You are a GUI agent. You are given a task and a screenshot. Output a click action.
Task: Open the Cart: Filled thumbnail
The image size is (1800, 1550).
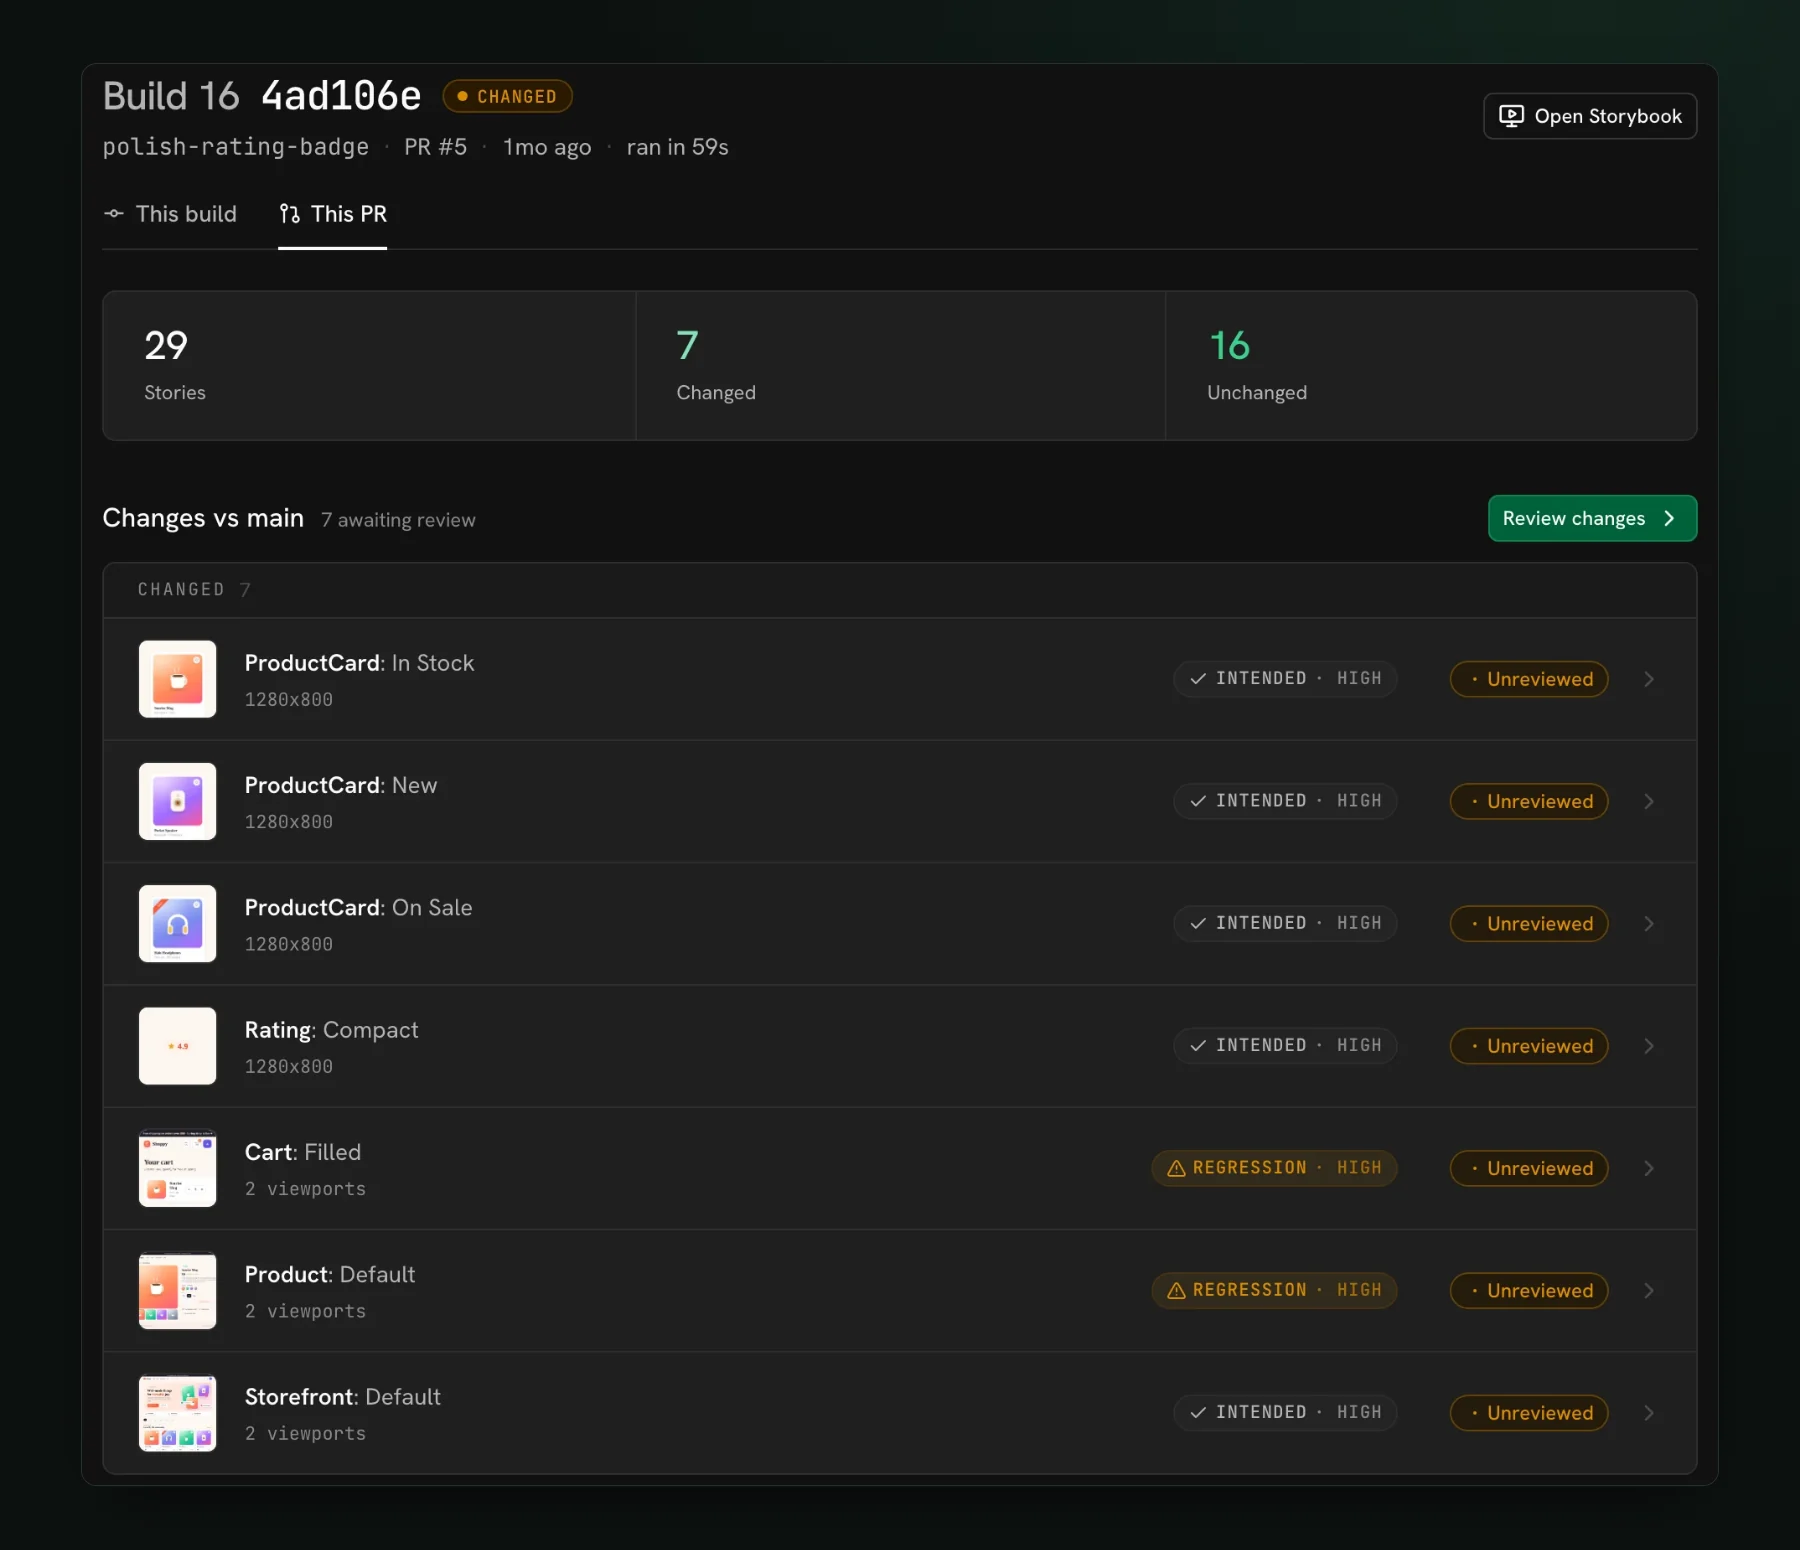point(178,1168)
